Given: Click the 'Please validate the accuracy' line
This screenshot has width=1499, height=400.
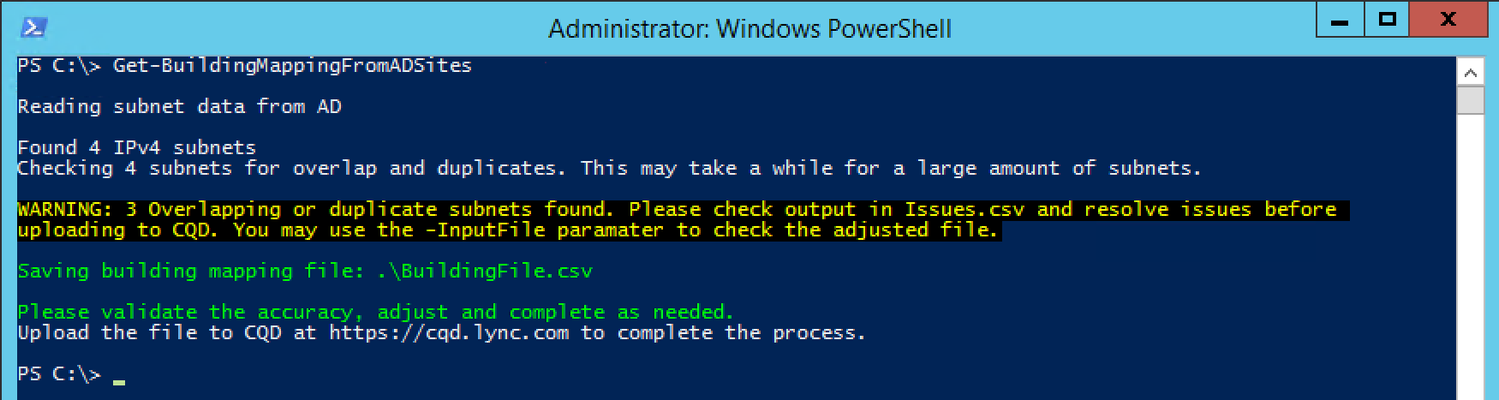Looking at the screenshot, I should [376, 312].
